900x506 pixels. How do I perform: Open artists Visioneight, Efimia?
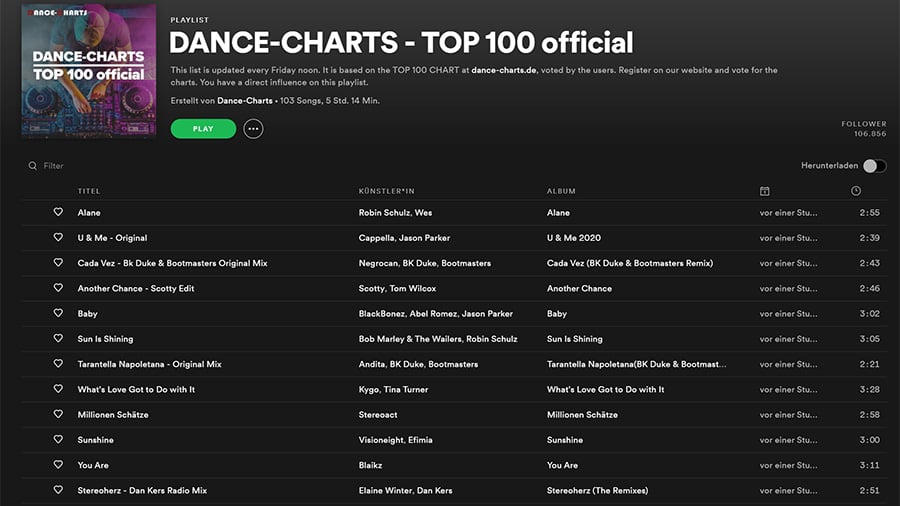(395, 439)
